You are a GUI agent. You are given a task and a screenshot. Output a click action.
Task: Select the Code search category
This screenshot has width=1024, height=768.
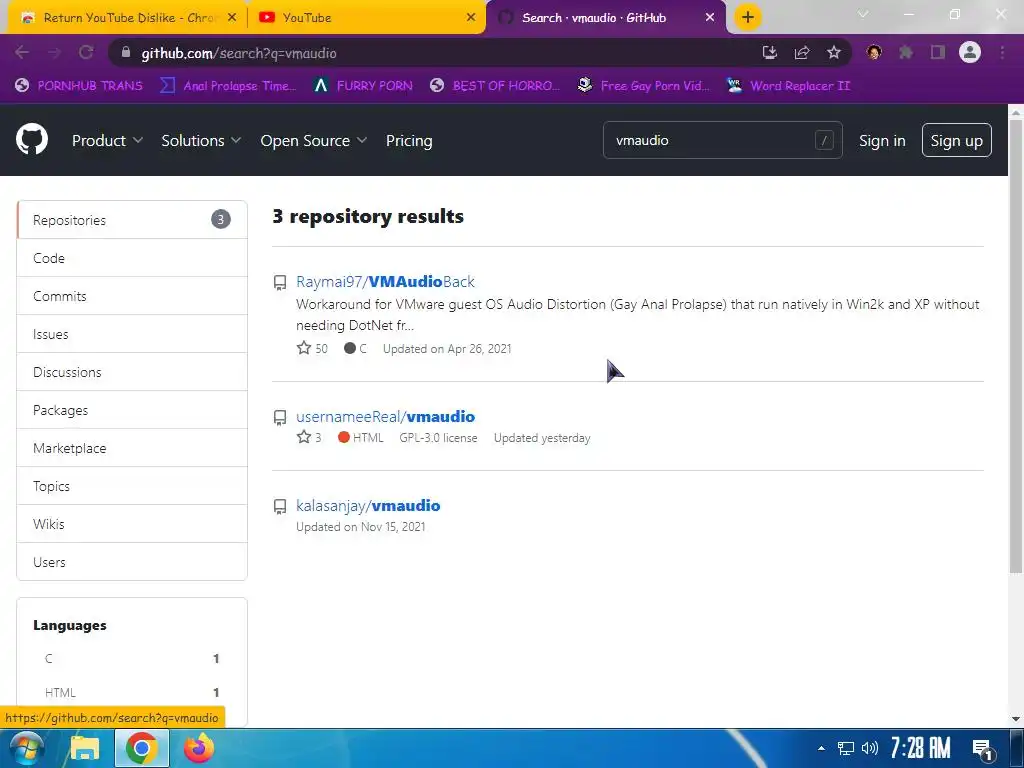pyautogui.click(x=132, y=258)
